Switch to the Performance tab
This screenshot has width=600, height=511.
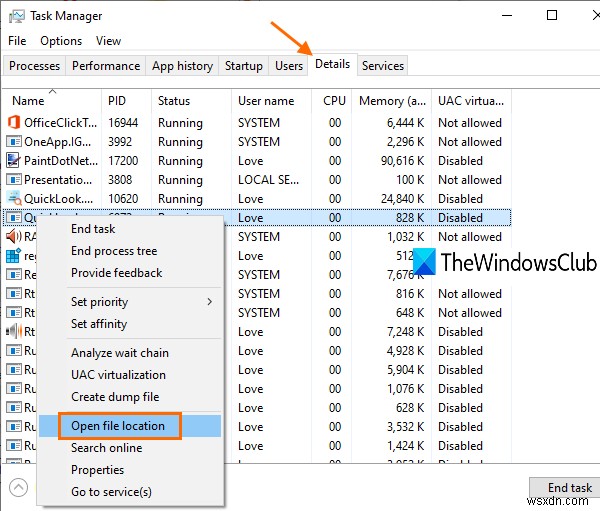(106, 66)
